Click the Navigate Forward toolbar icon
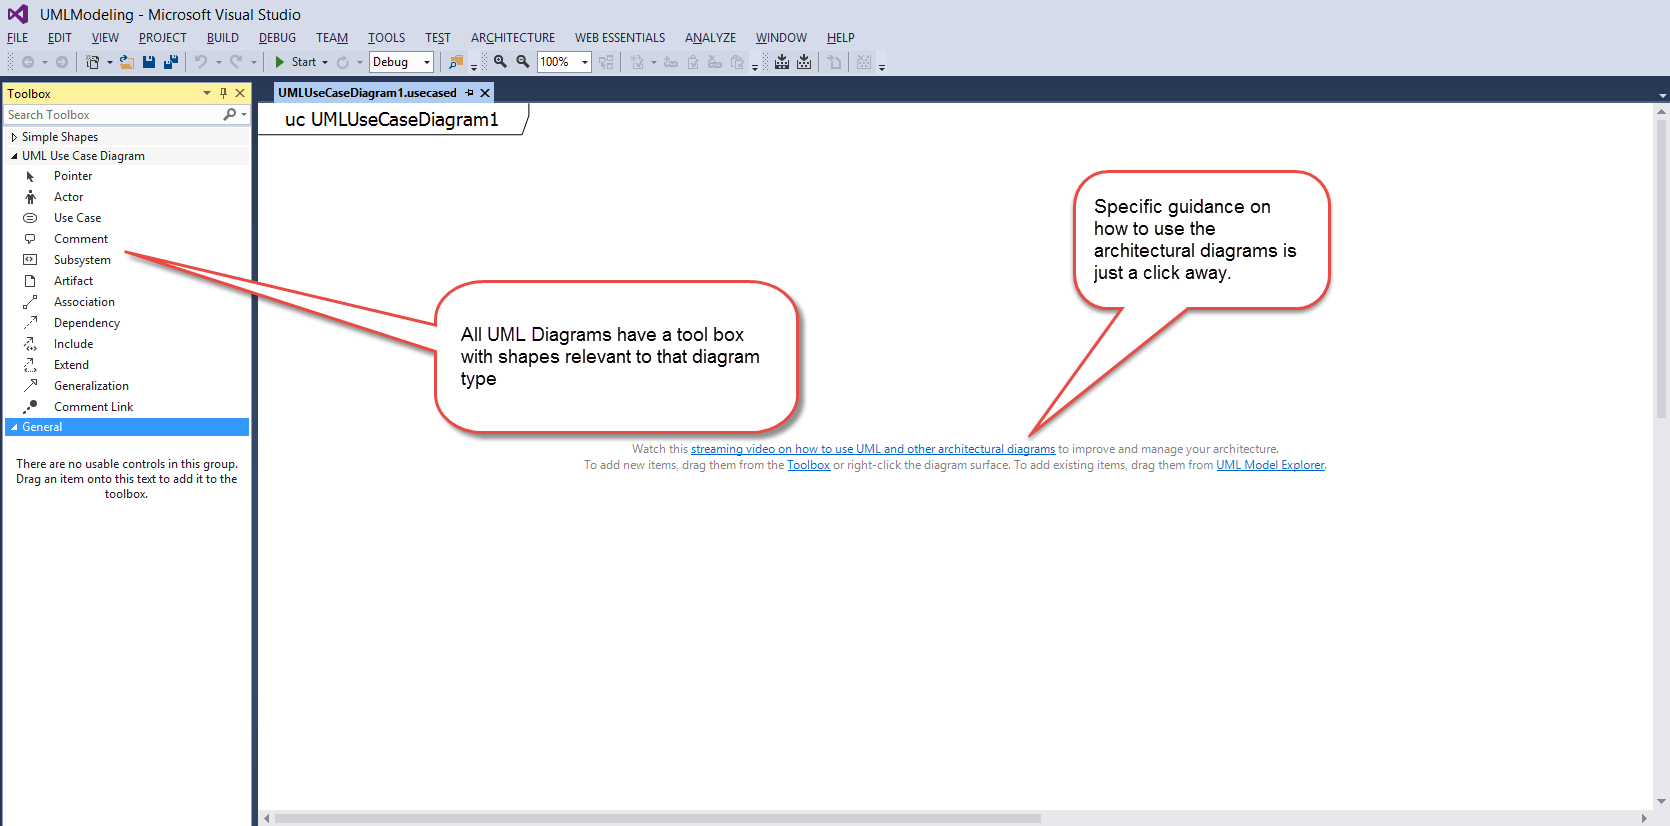 pyautogui.click(x=62, y=62)
